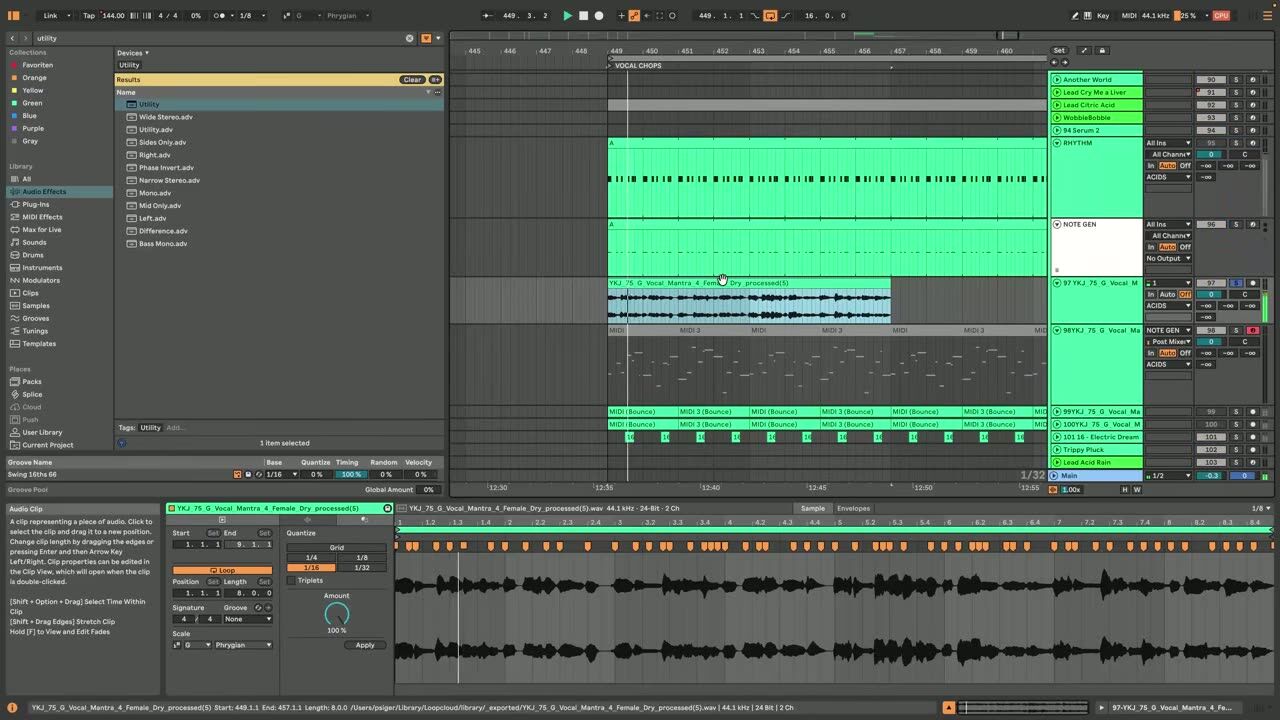Screen dimensions: 1280x720
Task: Arm the Arrangement Record button
Action: pos(599,16)
